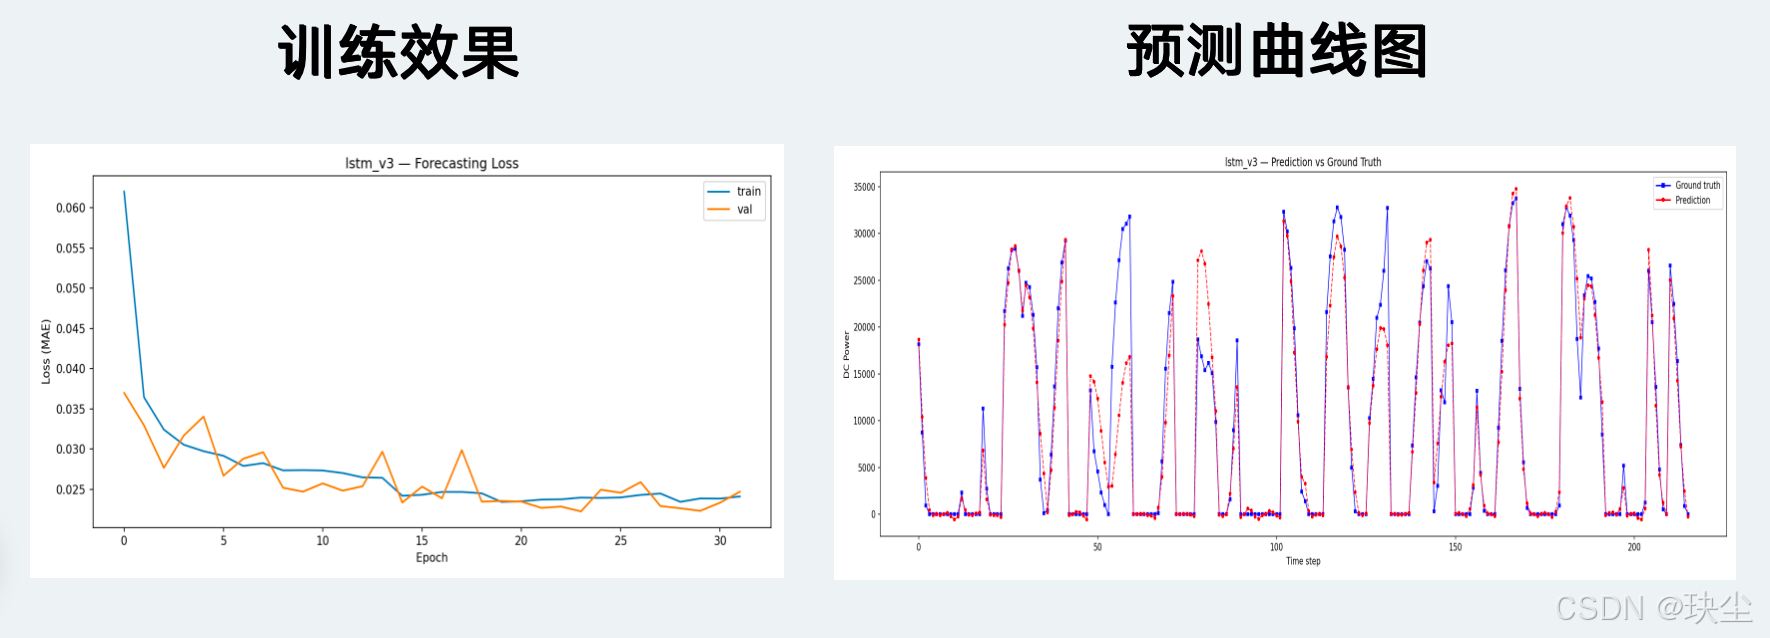
Task: Click the epoch 15 tick label
Action: [x=422, y=540]
